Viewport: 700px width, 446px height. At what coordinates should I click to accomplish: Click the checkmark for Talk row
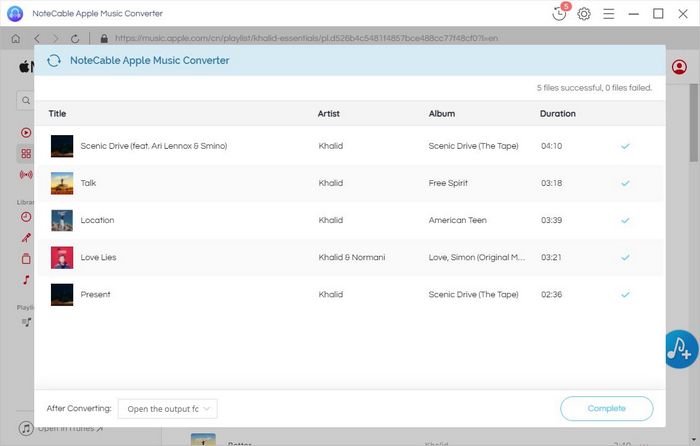625,183
